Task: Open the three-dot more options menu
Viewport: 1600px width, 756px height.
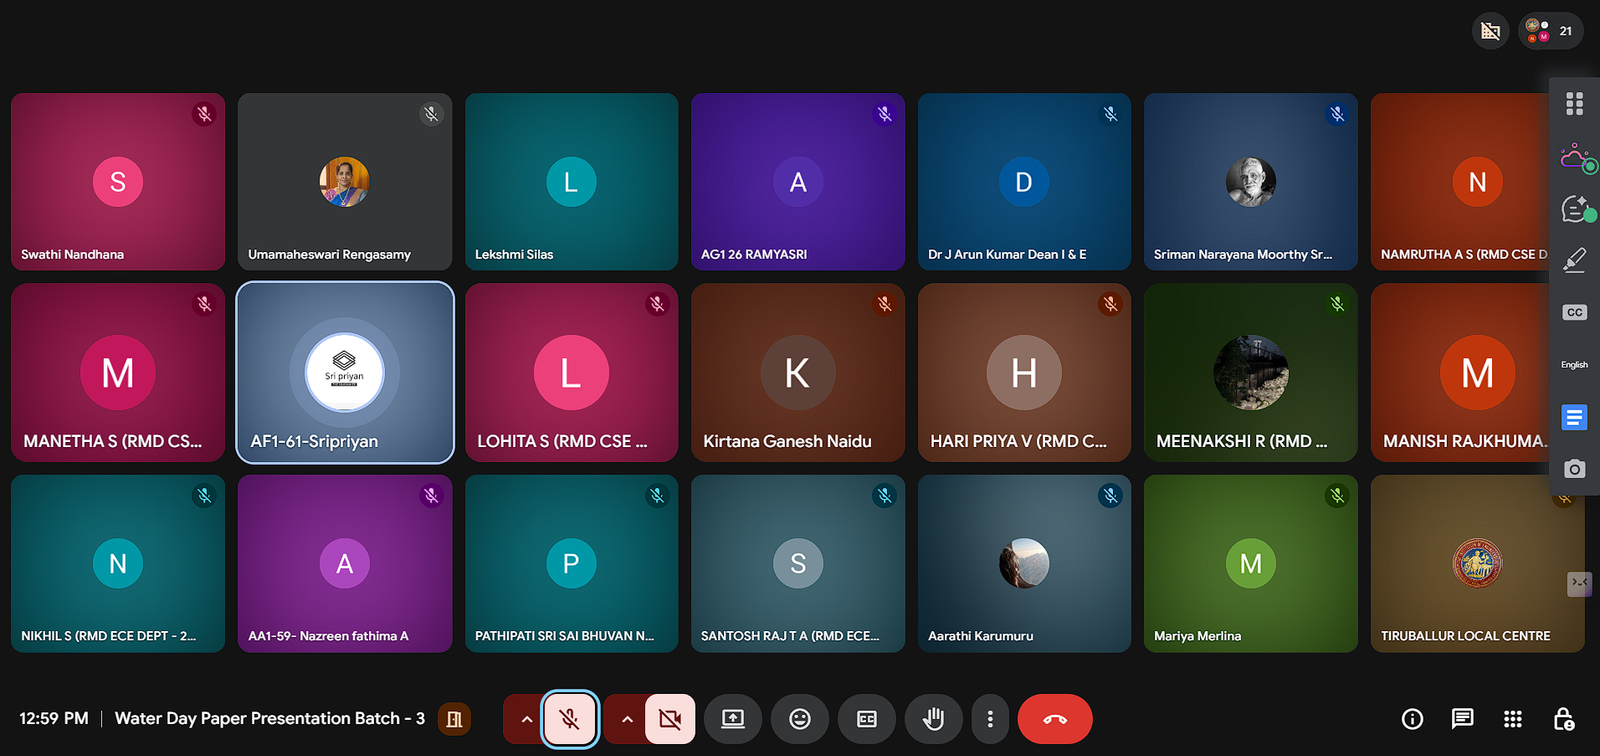Action: pyautogui.click(x=990, y=719)
